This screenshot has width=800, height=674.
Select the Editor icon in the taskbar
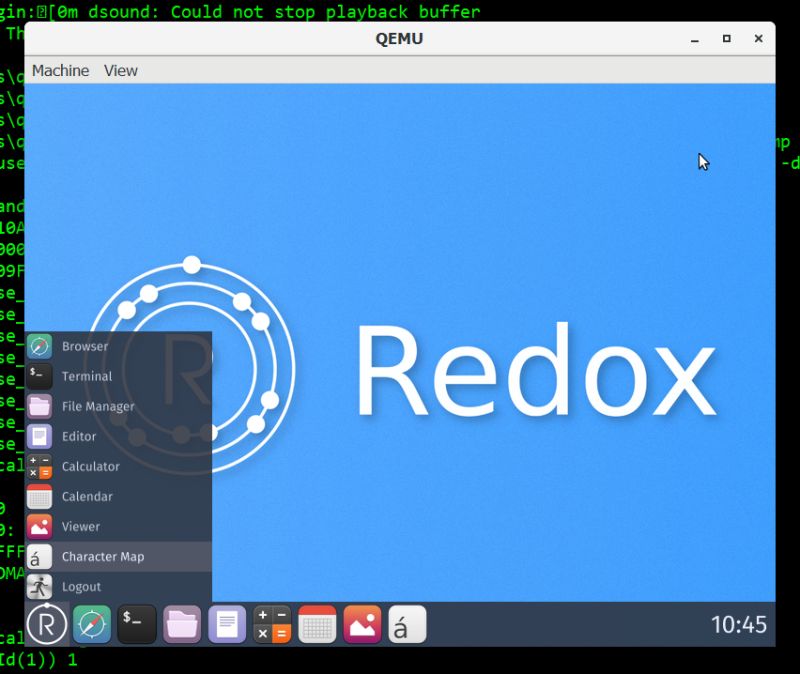(x=226, y=623)
